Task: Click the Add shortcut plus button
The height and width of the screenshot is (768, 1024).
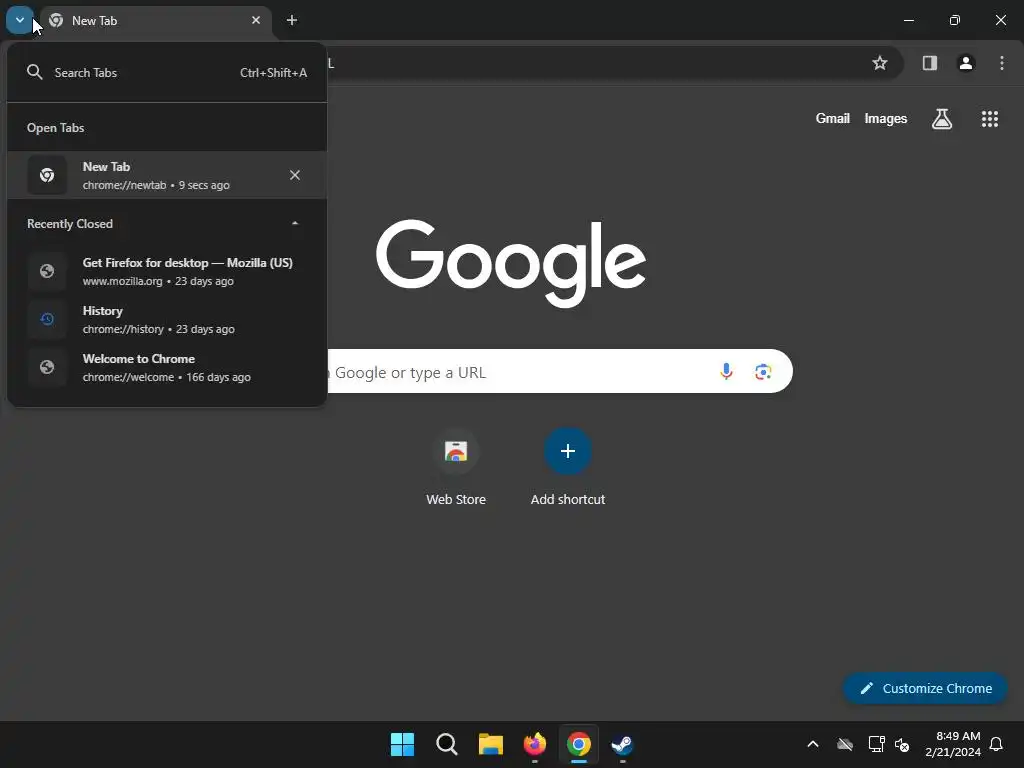Action: 568,451
